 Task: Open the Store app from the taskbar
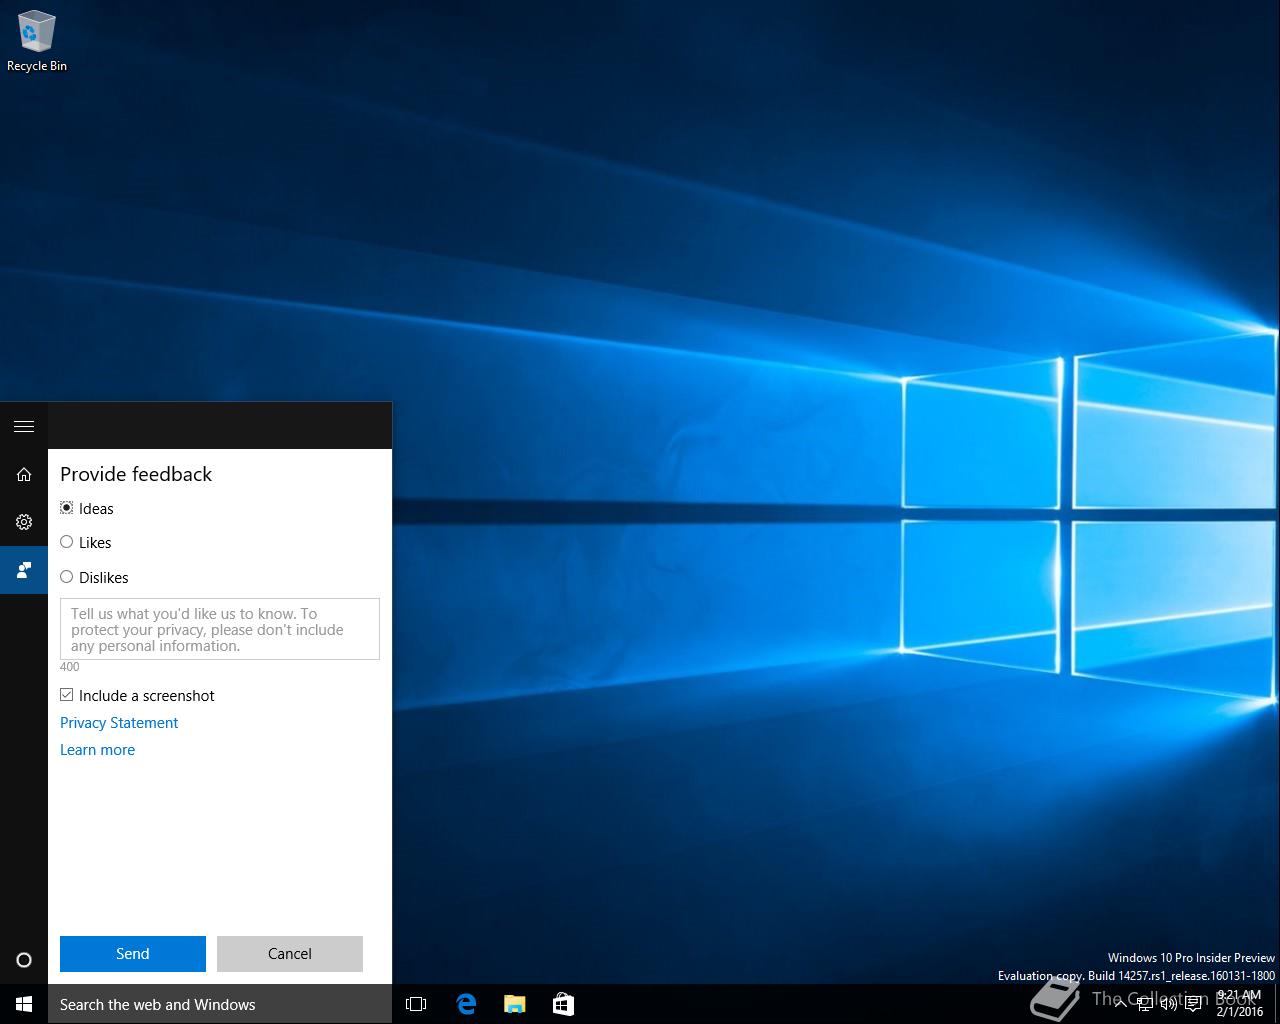(563, 1004)
